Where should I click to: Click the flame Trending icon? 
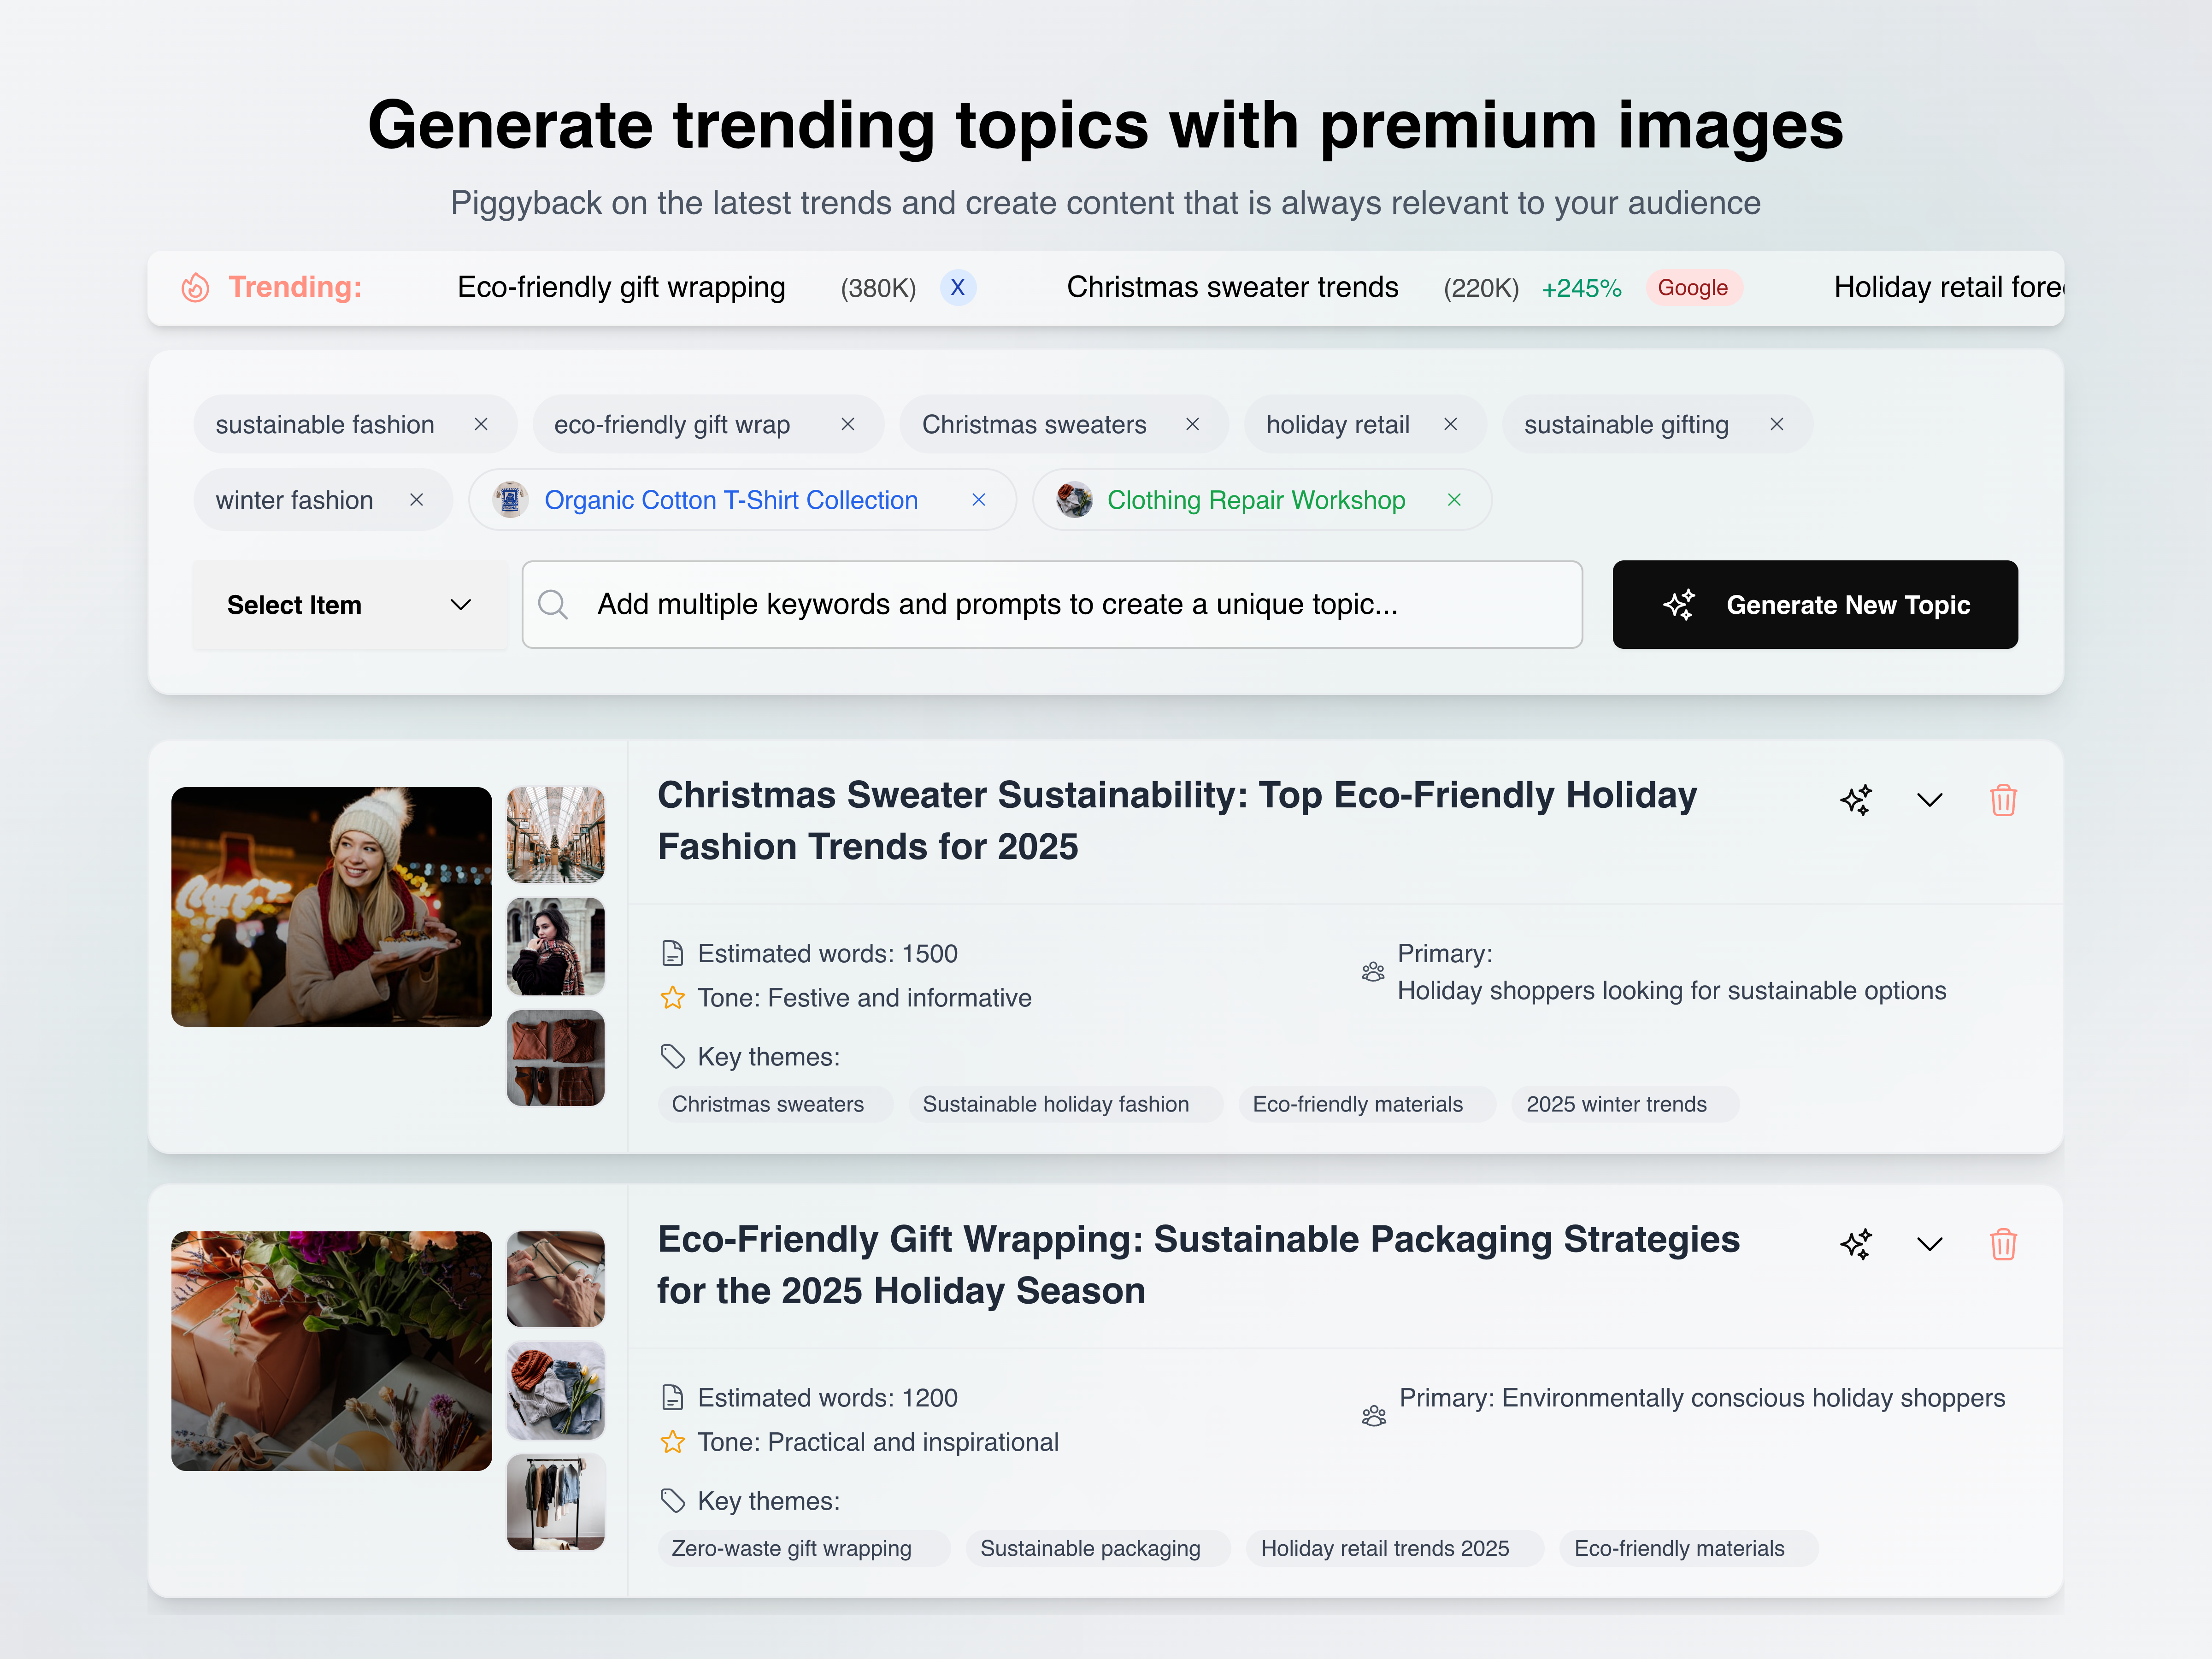click(x=195, y=288)
